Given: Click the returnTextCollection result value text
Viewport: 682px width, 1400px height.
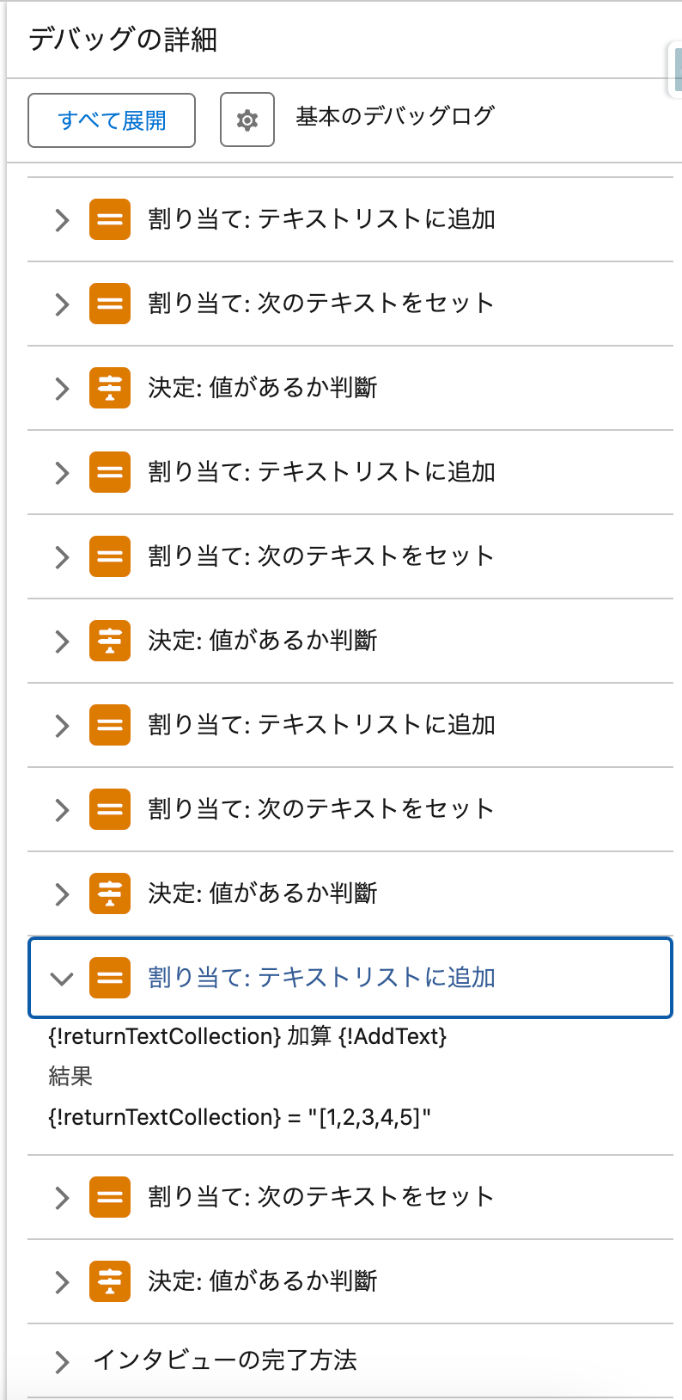Looking at the screenshot, I should click(240, 1117).
